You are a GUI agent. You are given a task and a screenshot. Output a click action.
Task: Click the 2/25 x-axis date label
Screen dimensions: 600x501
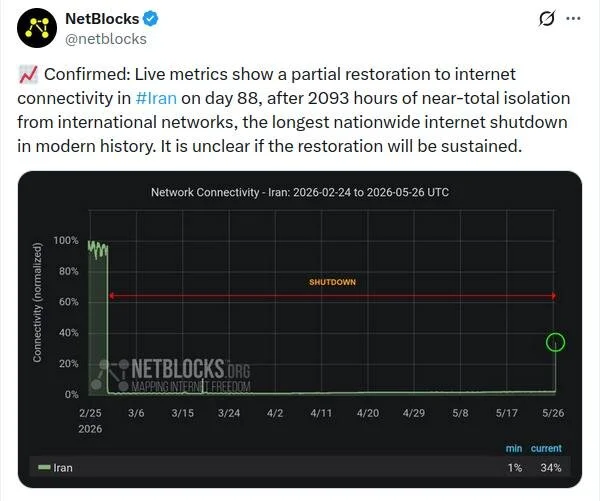(90, 413)
